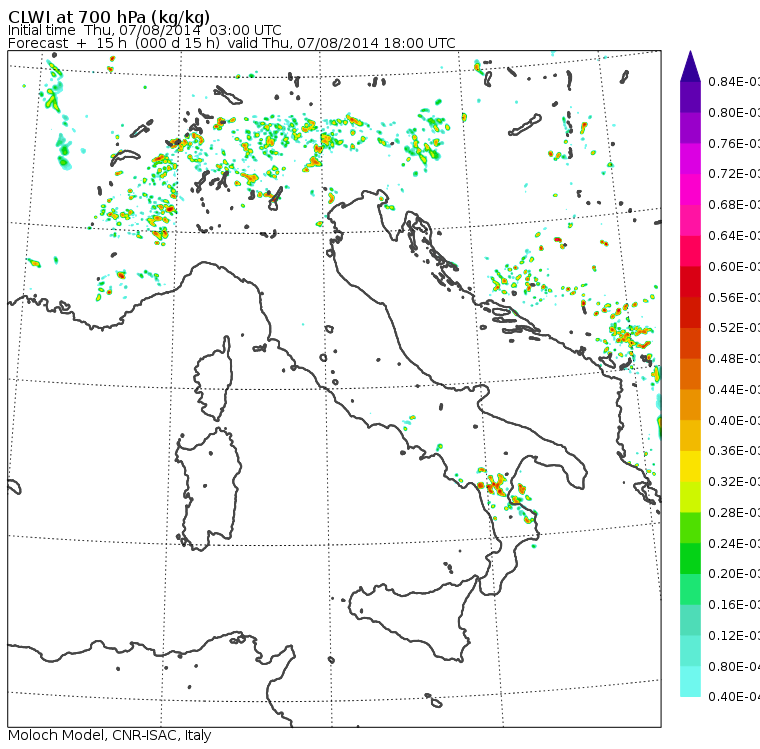This screenshot has width=760, height=749.
Task: Click the "Forecast + 15 h" valid time line
Action: [x=232, y=43]
